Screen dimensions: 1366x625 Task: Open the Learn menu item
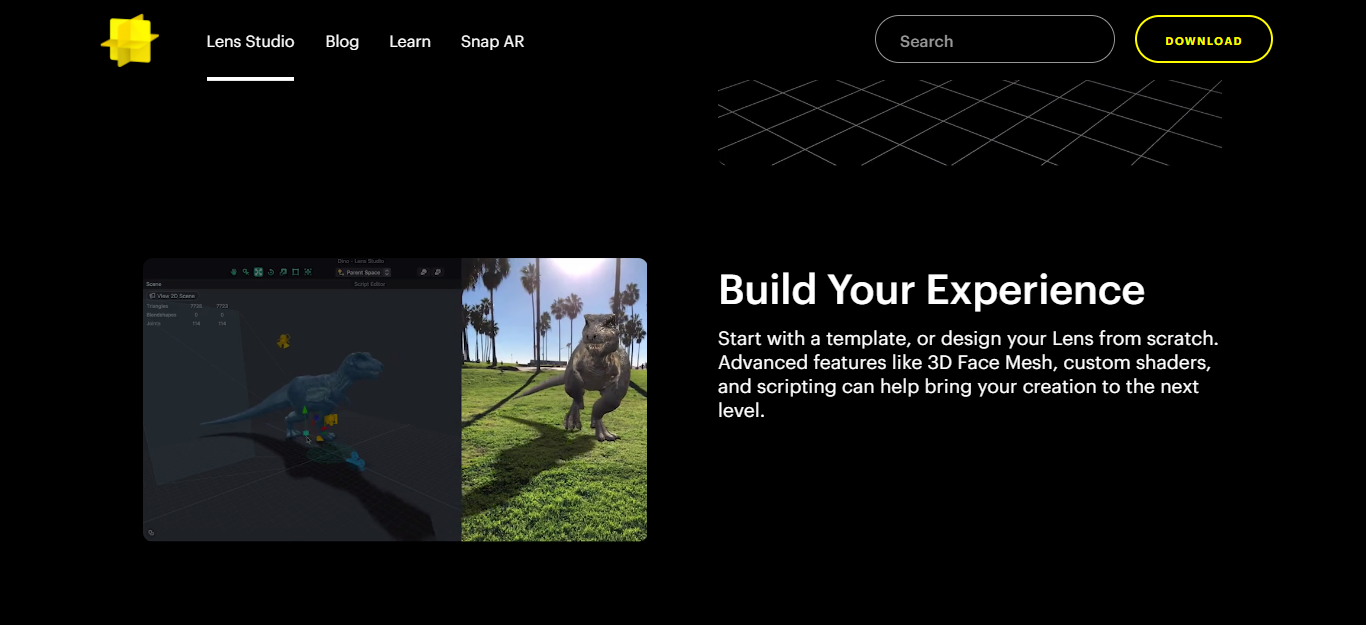(x=410, y=42)
